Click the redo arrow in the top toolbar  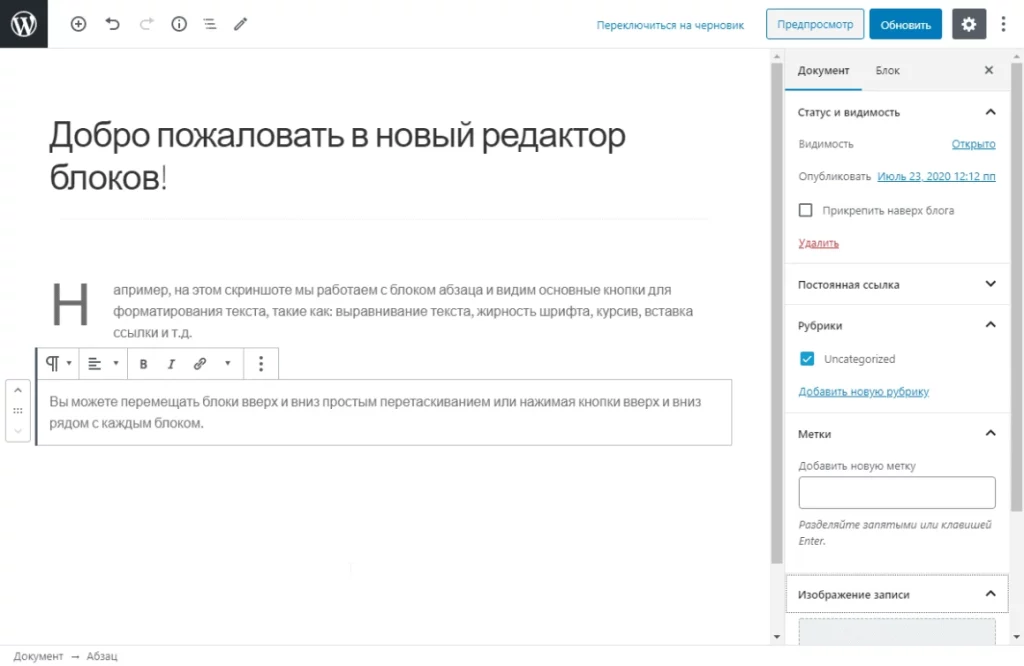(144, 24)
